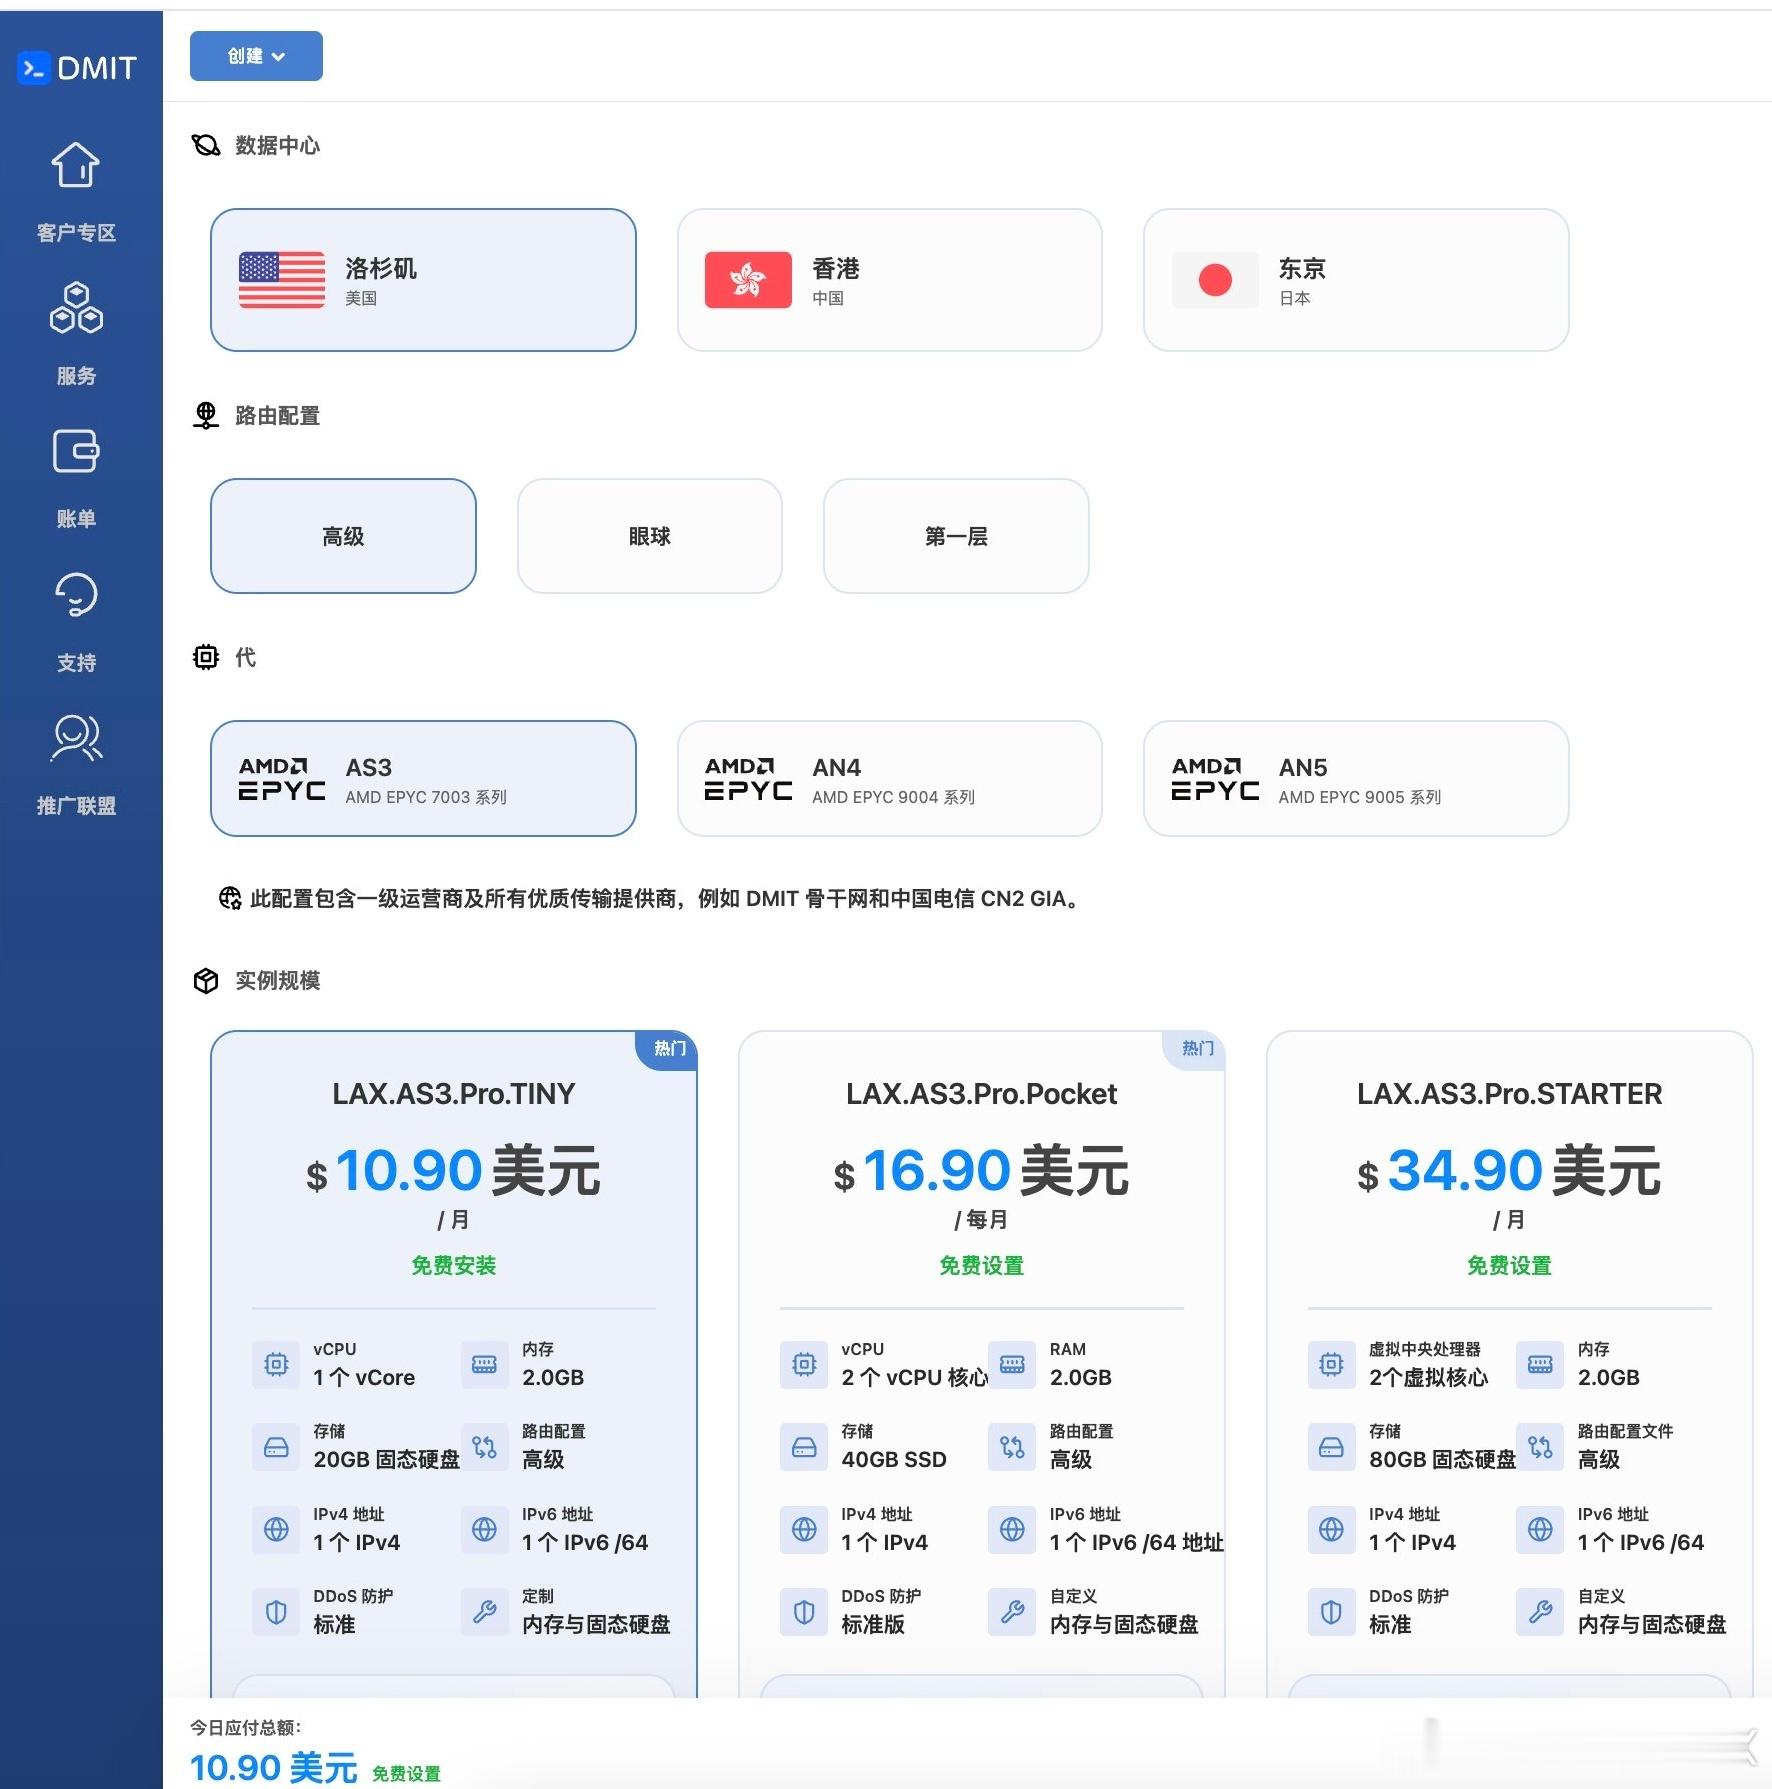The width and height of the screenshot is (1772, 1789).
Task: Select 香港 data center
Action: pyautogui.click(x=890, y=280)
